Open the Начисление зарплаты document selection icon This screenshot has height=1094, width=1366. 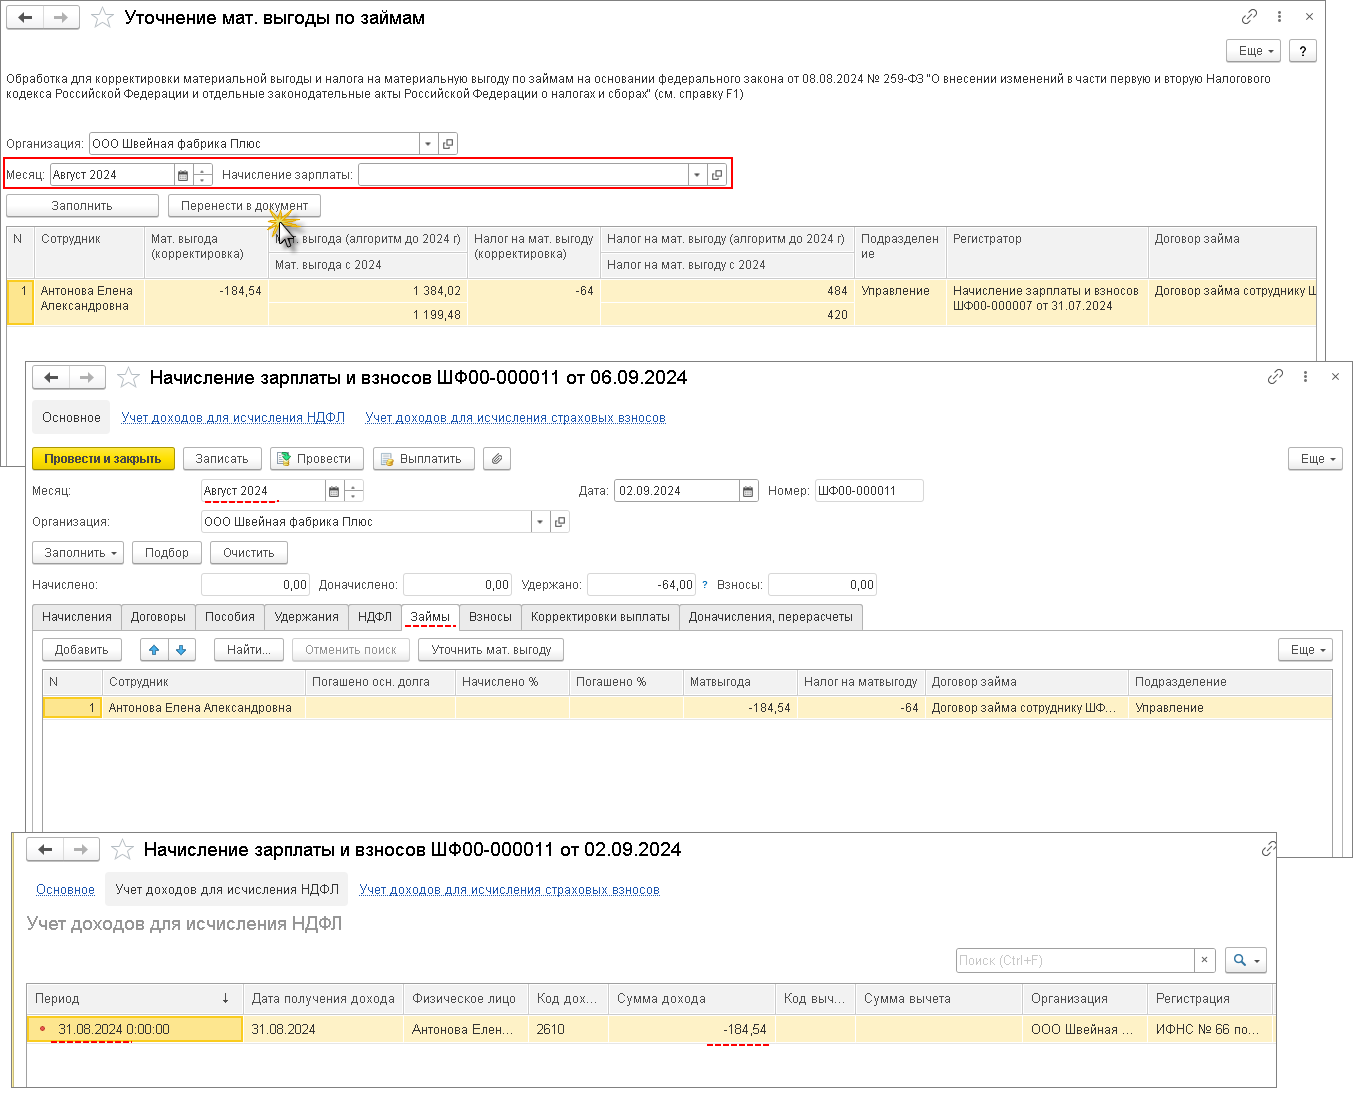pyautogui.click(x=717, y=175)
